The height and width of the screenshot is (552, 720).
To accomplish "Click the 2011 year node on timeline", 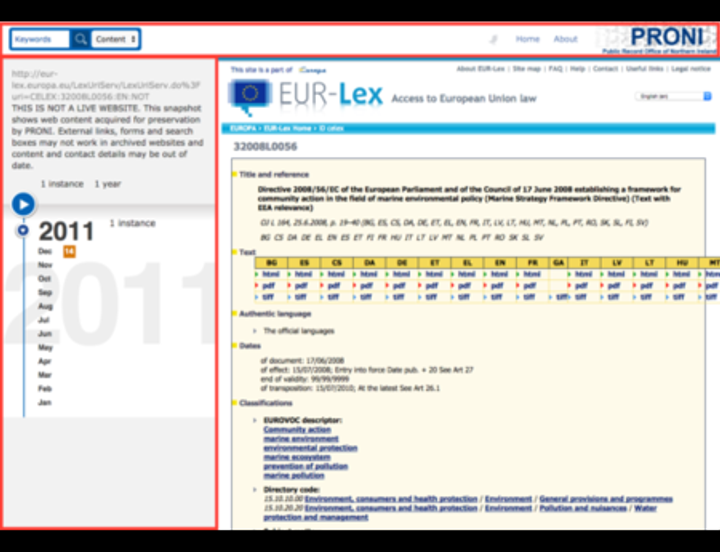I will pos(23,231).
